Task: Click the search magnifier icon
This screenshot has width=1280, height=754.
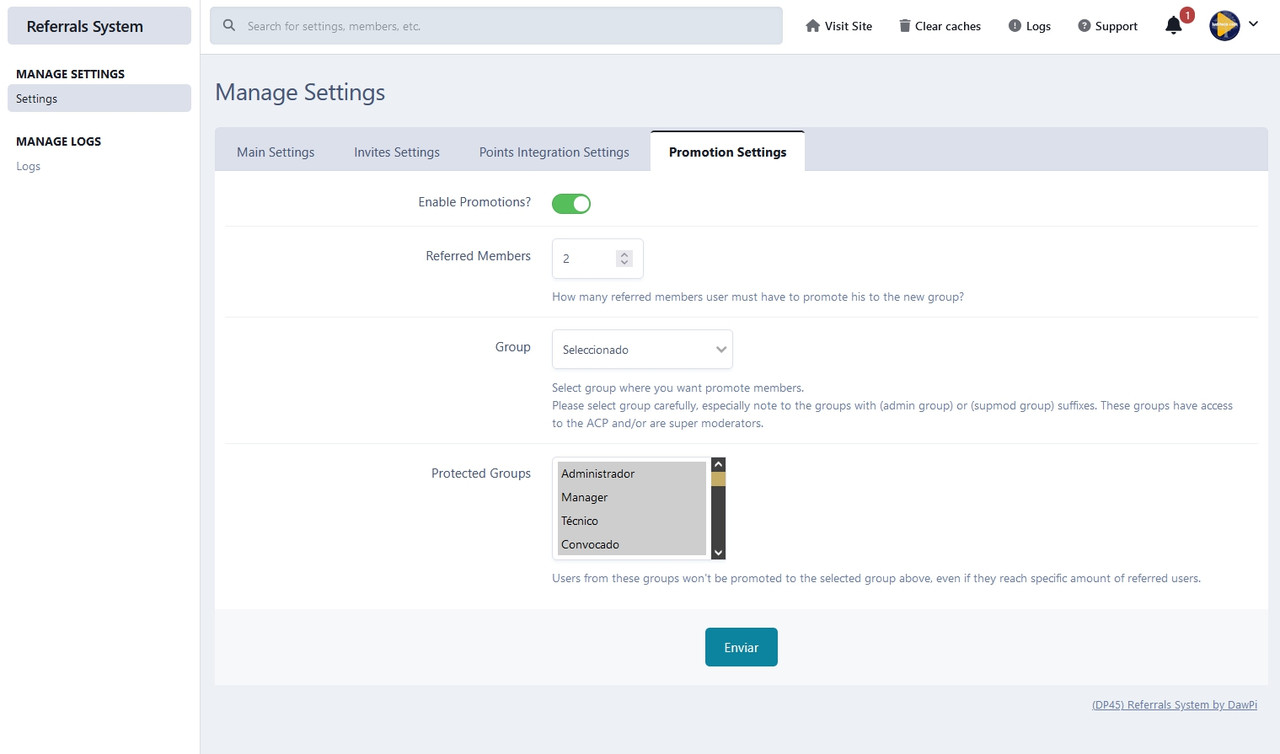Action: [229, 25]
